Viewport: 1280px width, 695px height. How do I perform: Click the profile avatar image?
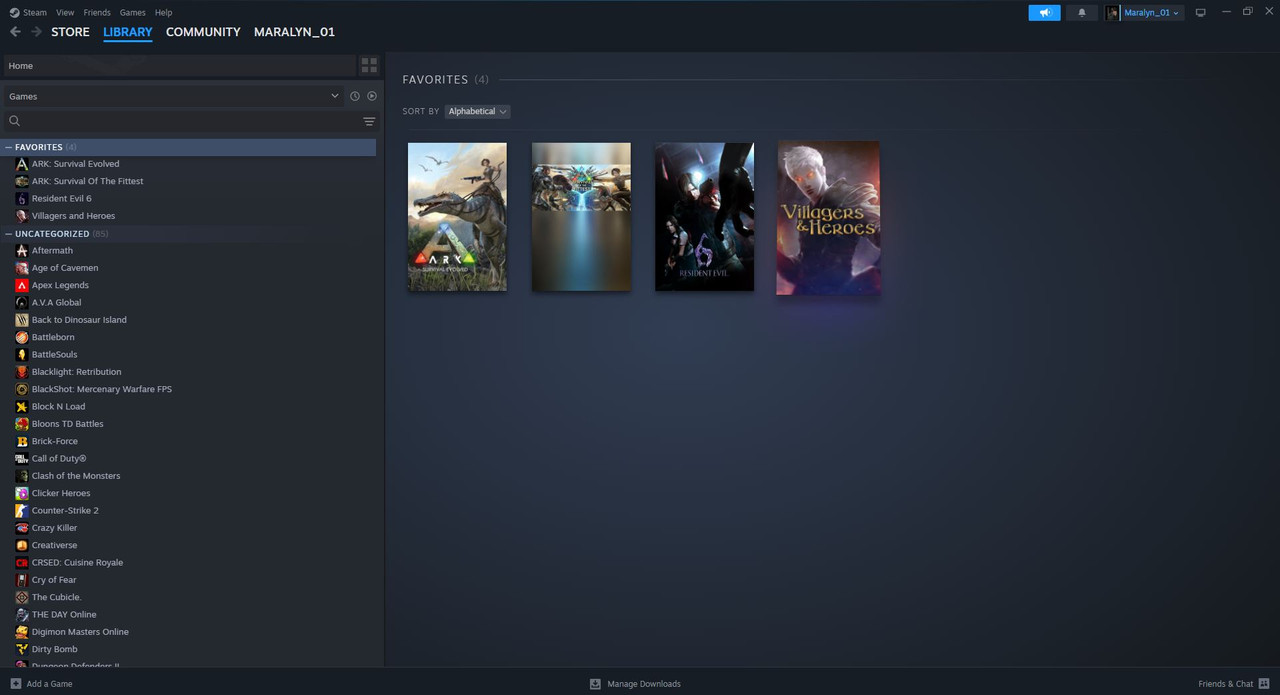[1113, 13]
